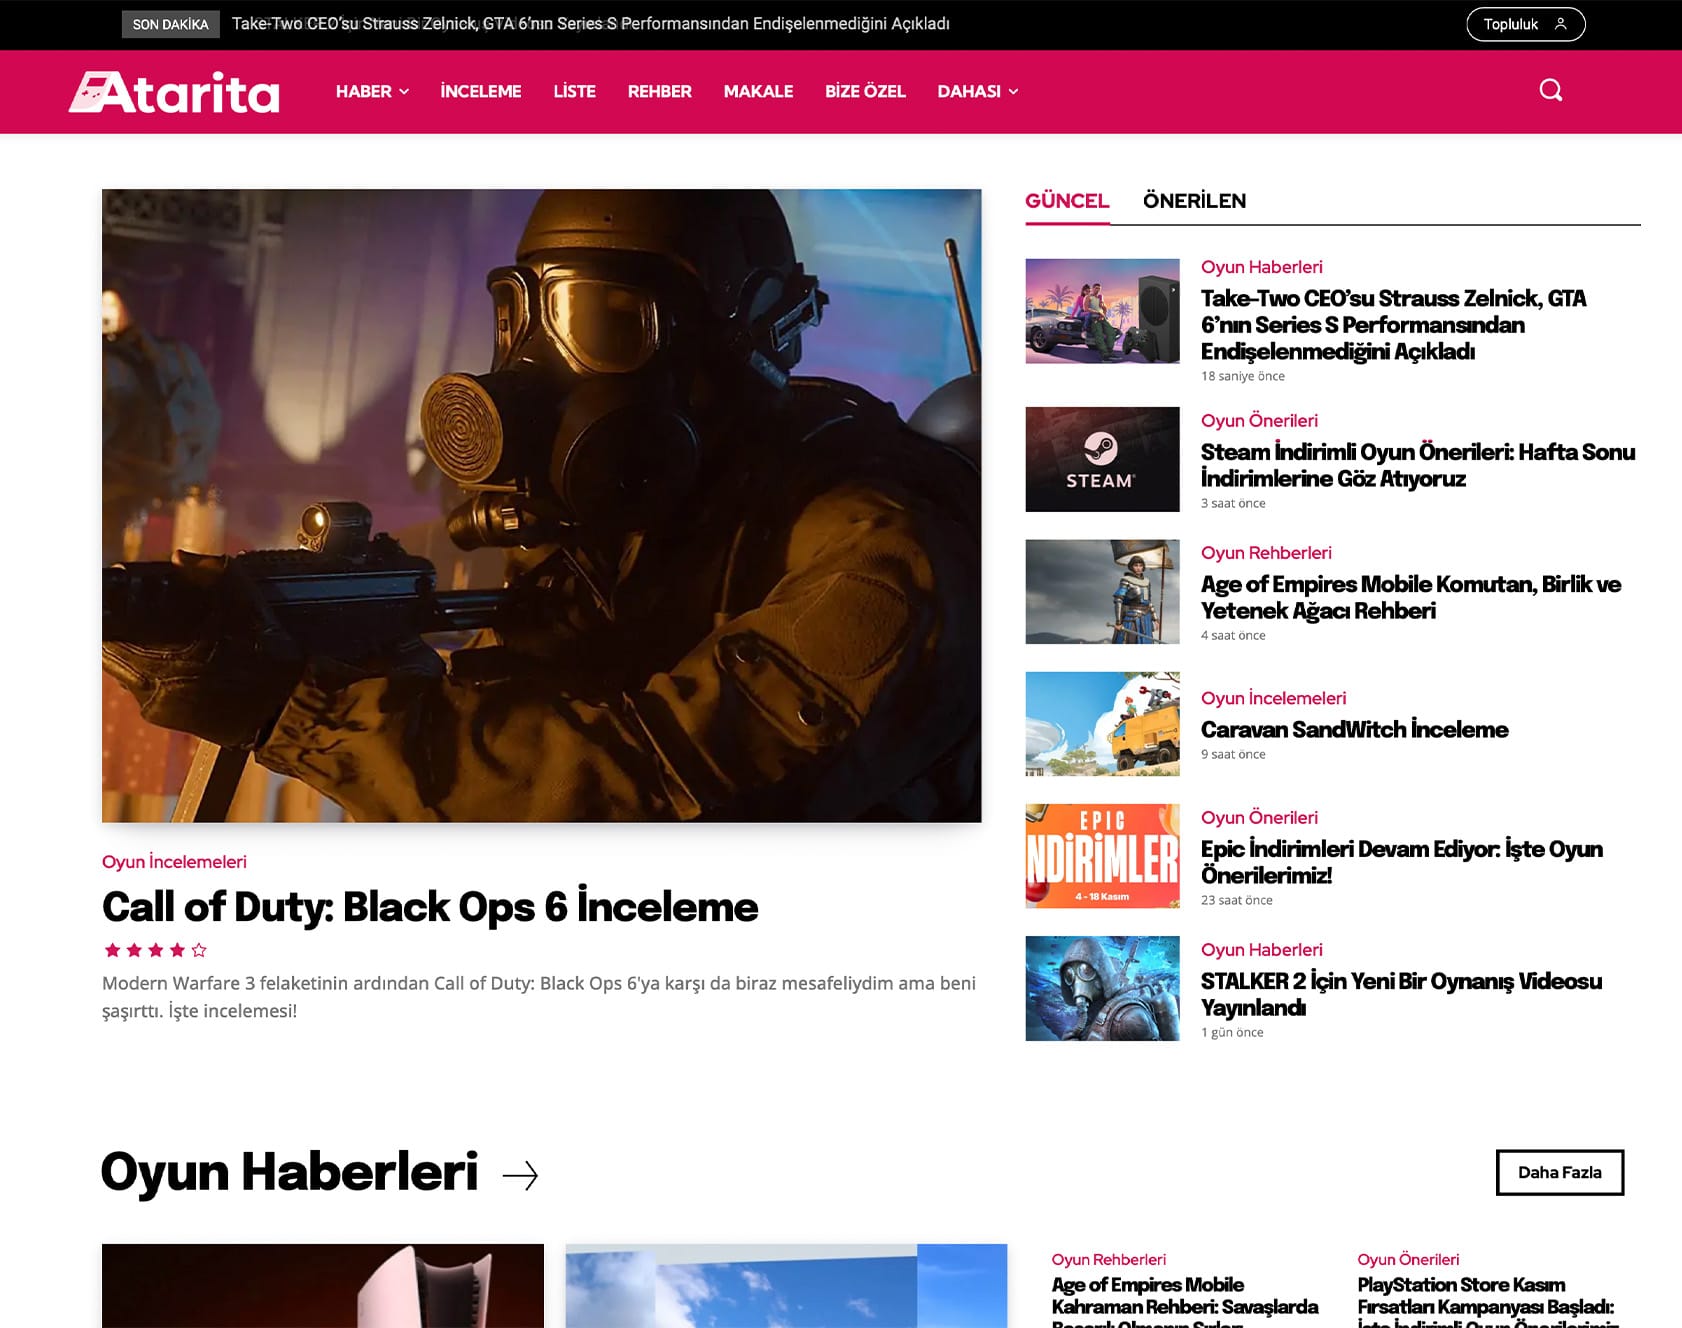Click Oyun Önerileri label above PlayStation Store article
The width and height of the screenshot is (1682, 1328).
(x=1408, y=1260)
